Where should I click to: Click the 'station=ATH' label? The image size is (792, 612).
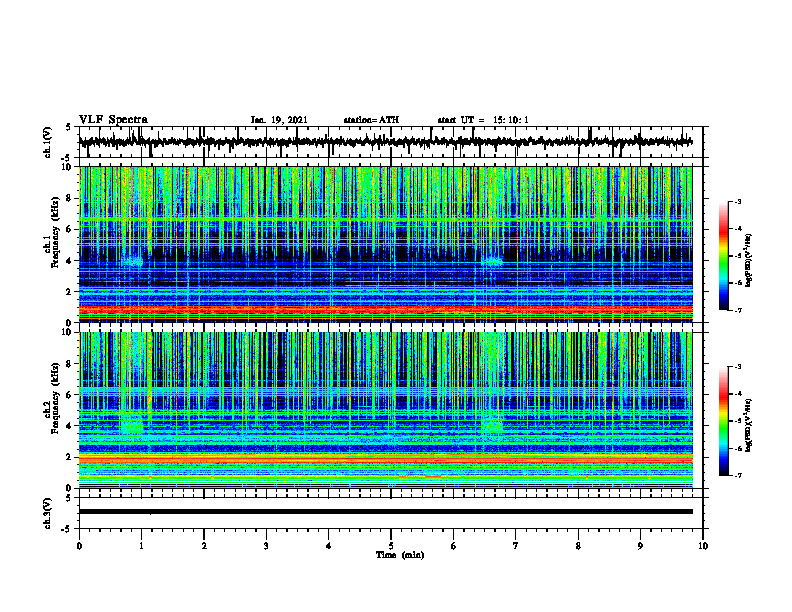tap(371, 120)
